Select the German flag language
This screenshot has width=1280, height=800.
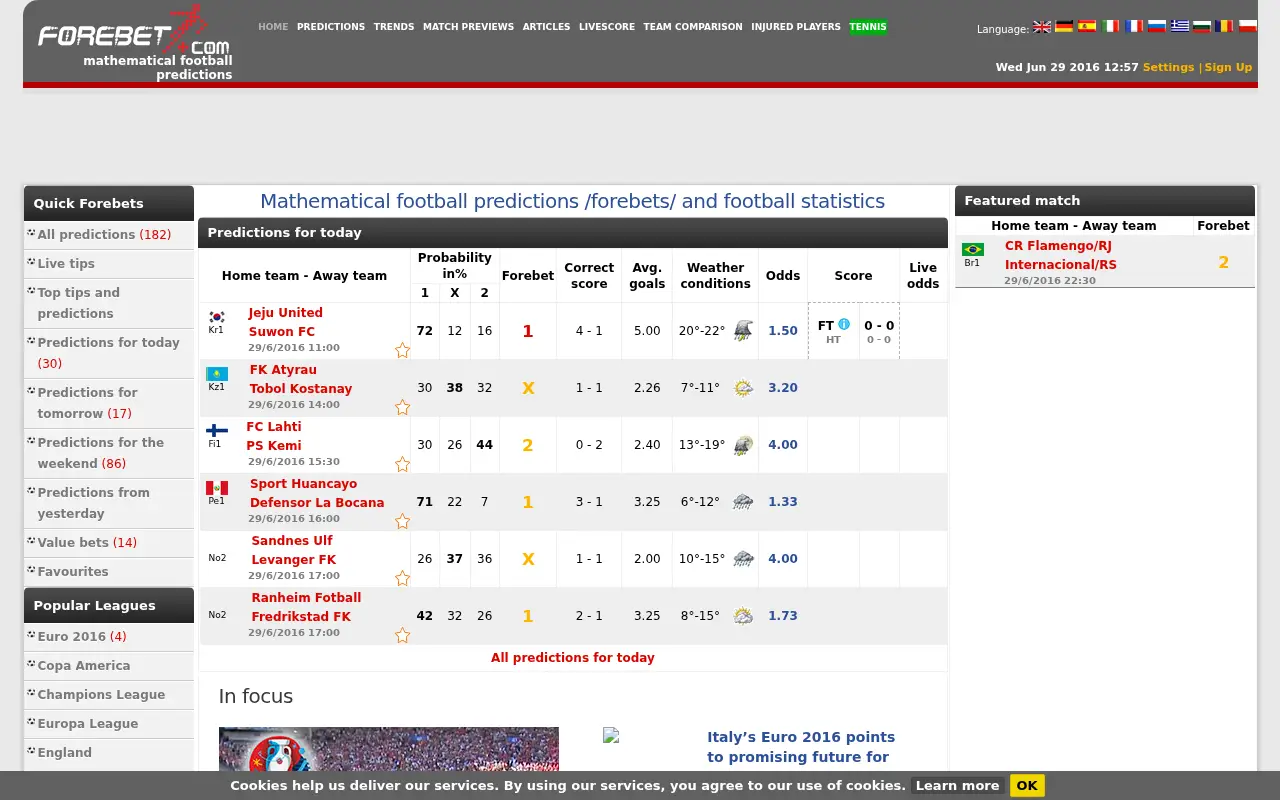tap(1064, 27)
